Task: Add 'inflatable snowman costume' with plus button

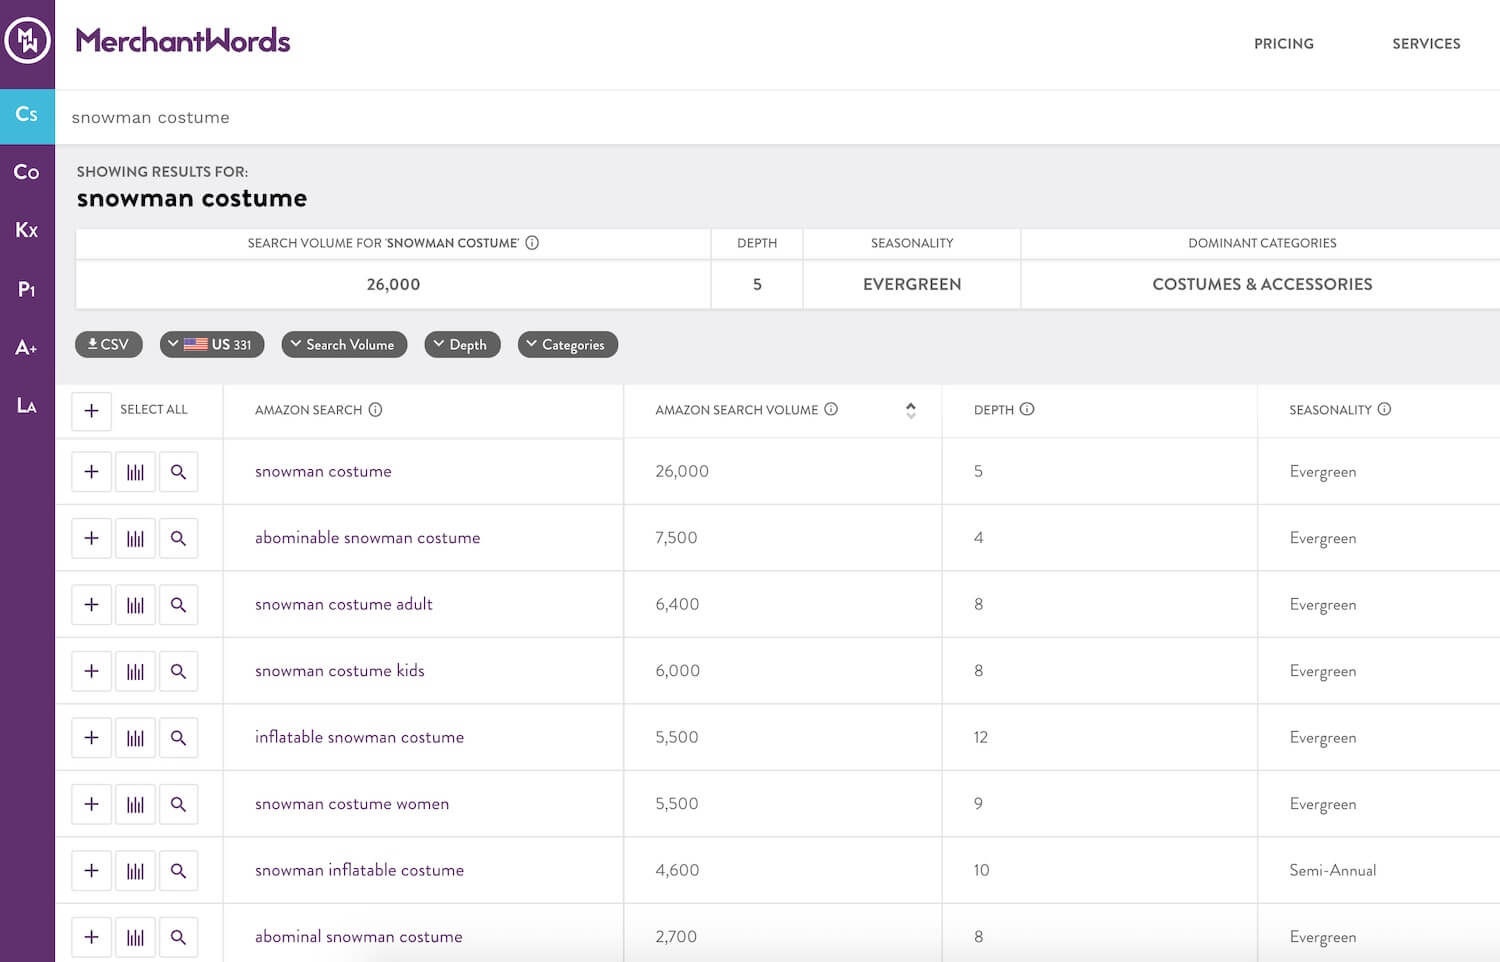Action: tap(91, 738)
